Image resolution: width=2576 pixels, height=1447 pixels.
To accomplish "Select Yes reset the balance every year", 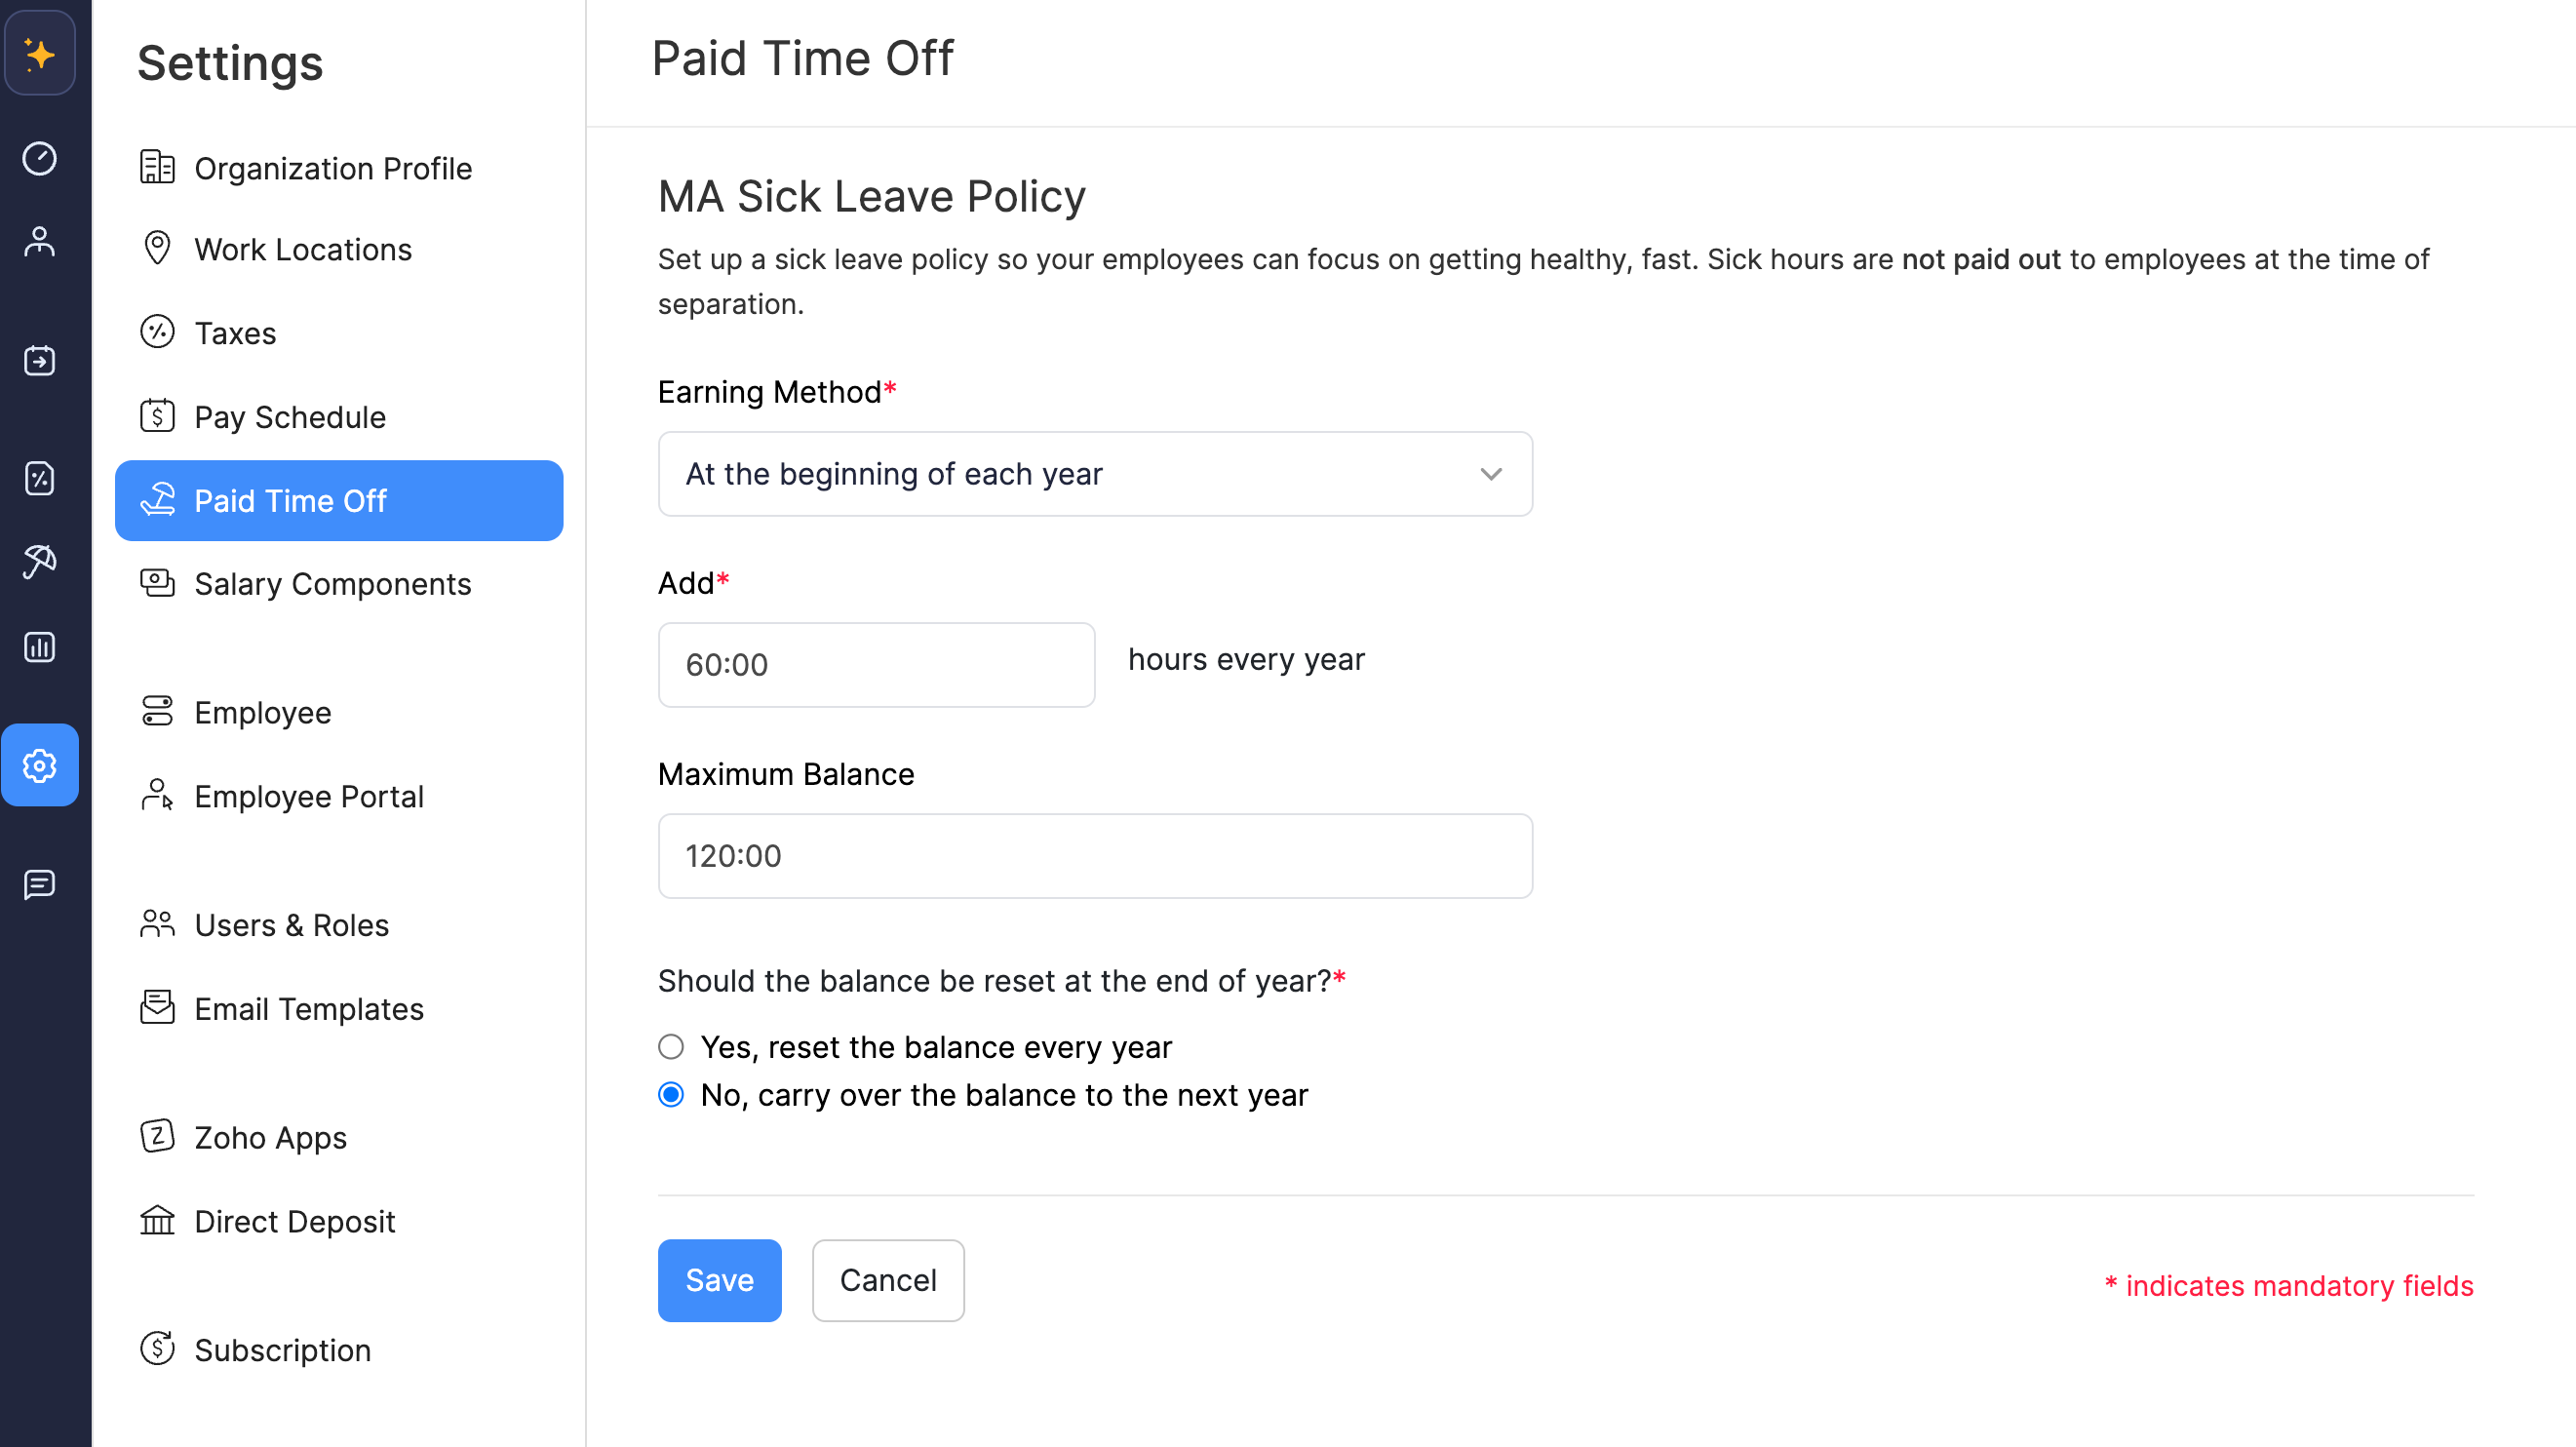I will (x=669, y=1047).
